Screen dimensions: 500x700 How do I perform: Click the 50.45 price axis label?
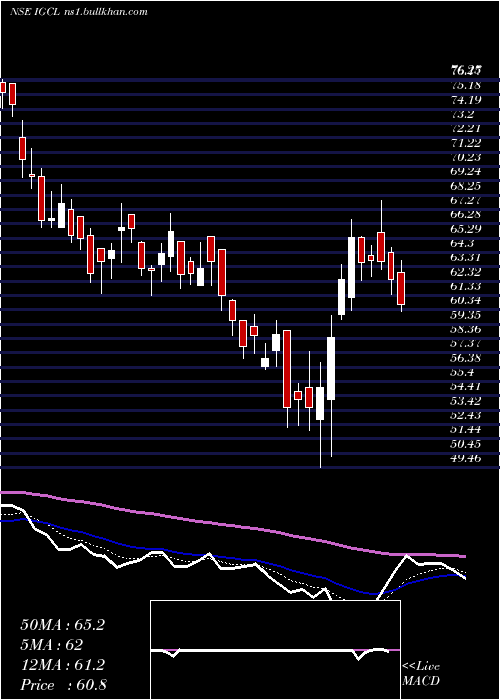(466, 445)
